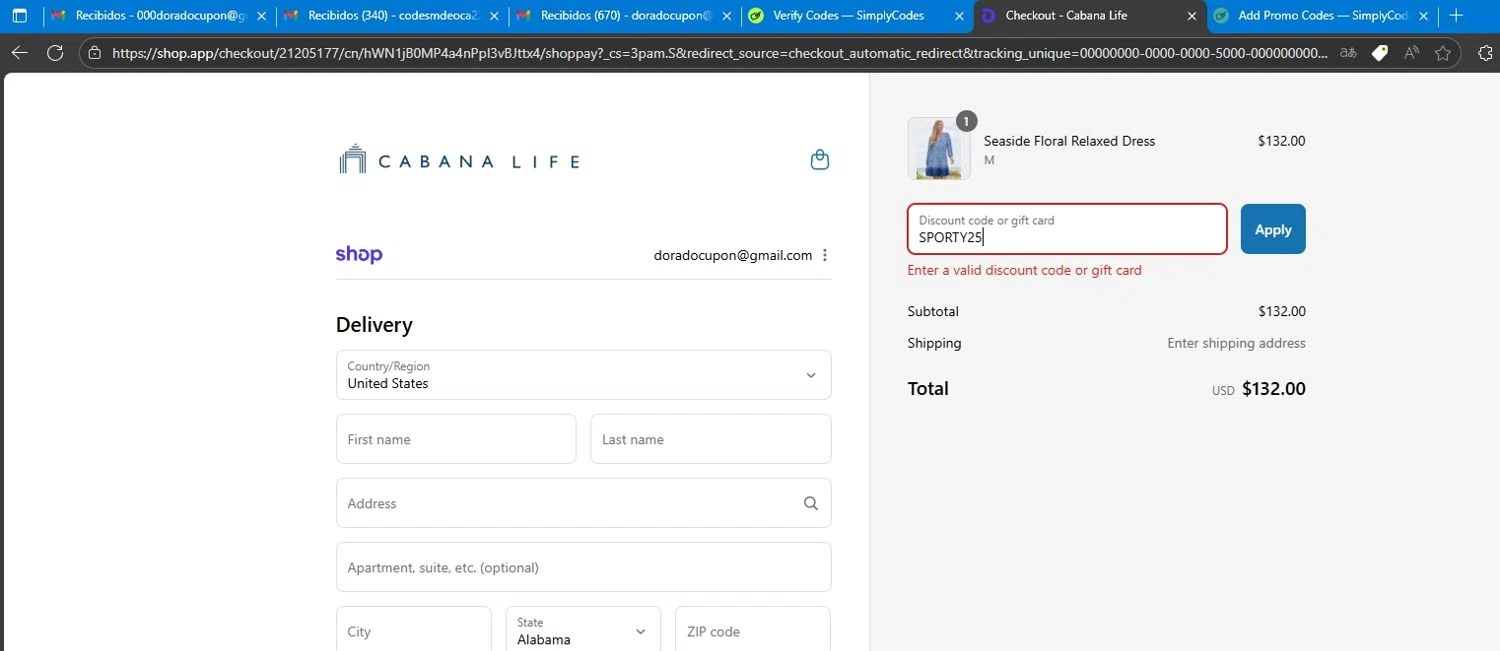Open the browser translate icon
Viewport: 1500px width, 651px height.
pyautogui.click(x=1349, y=53)
